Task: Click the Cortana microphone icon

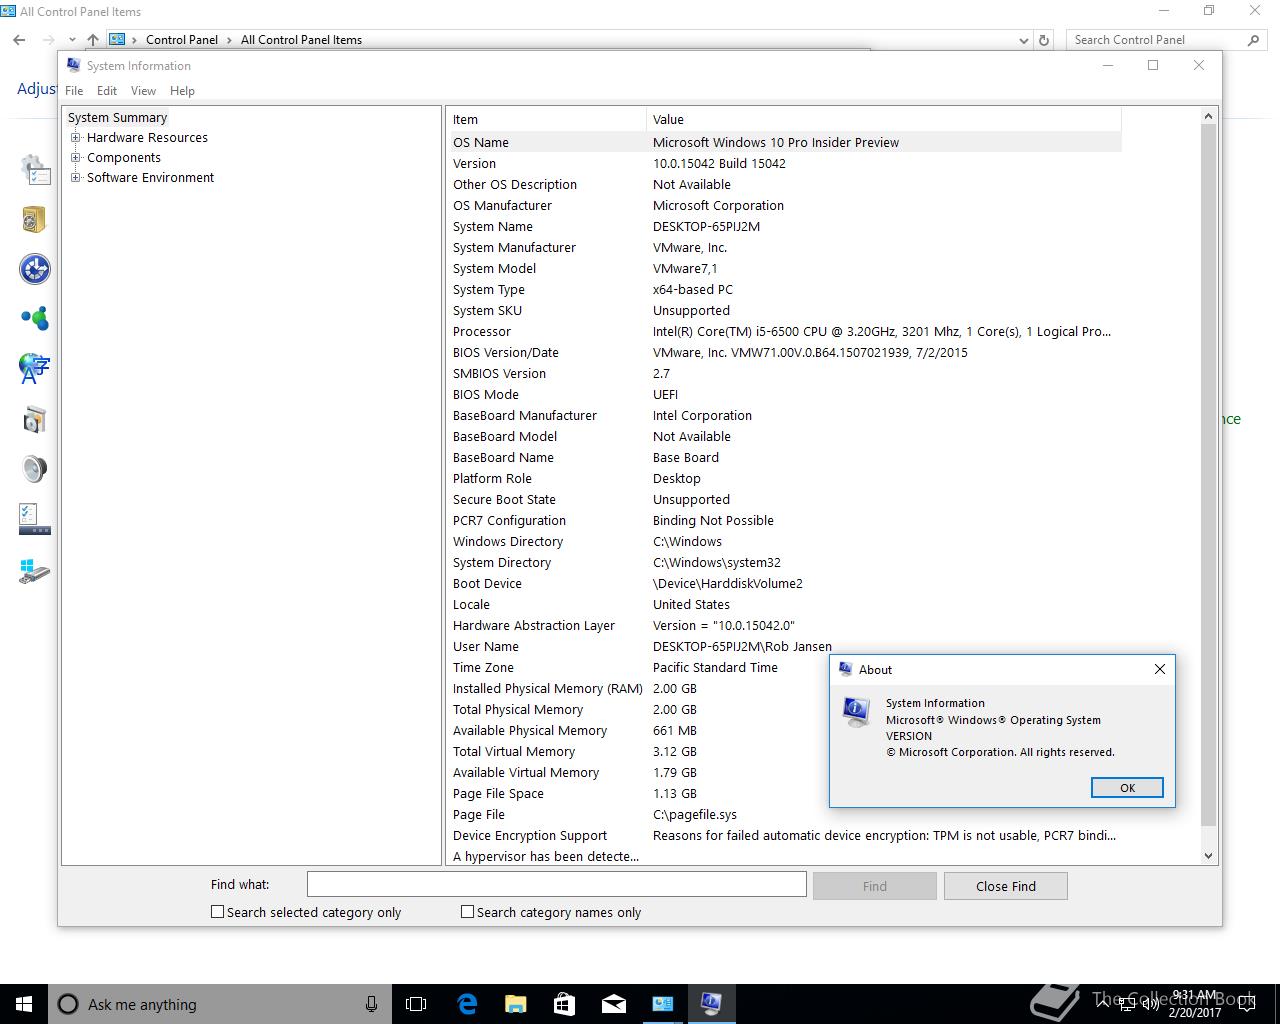Action: pyautogui.click(x=371, y=1004)
